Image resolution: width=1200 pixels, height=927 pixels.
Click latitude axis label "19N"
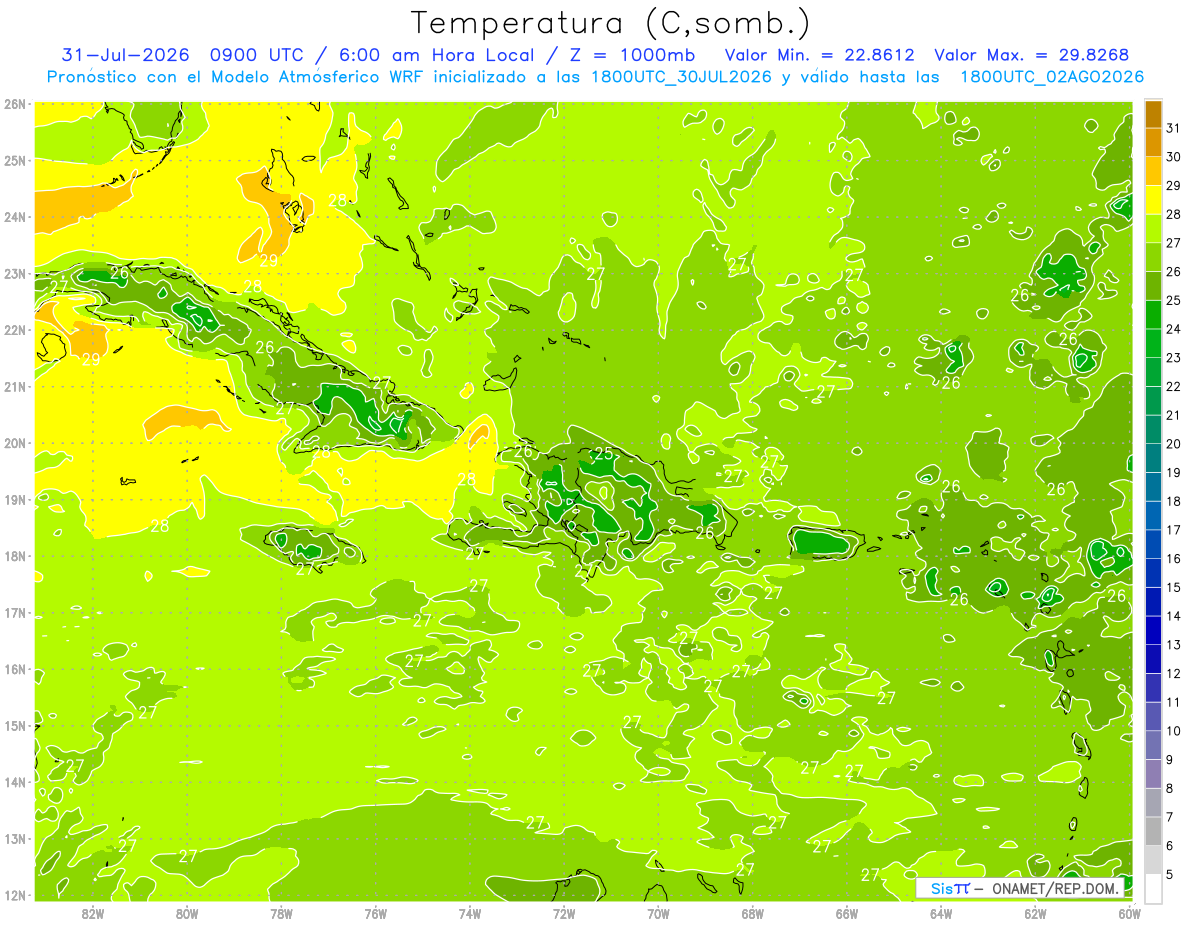click(x=15, y=499)
